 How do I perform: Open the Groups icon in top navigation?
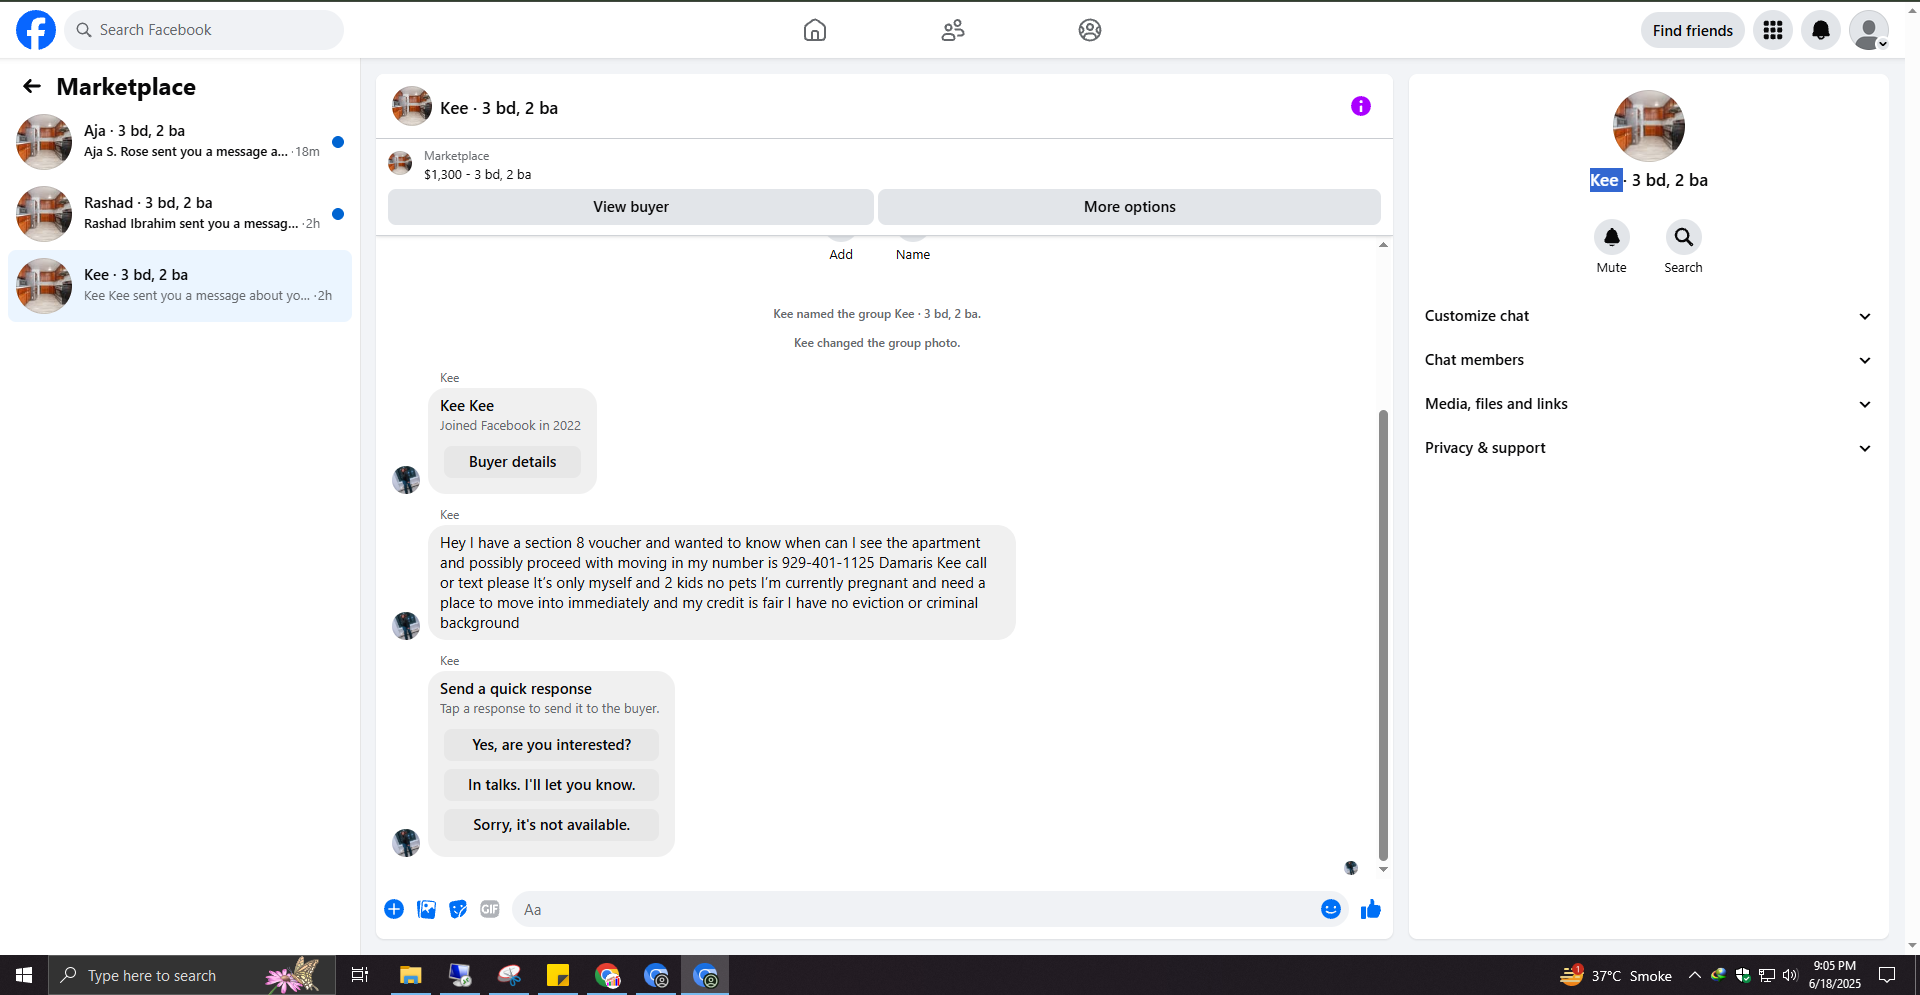(1090, 30)
